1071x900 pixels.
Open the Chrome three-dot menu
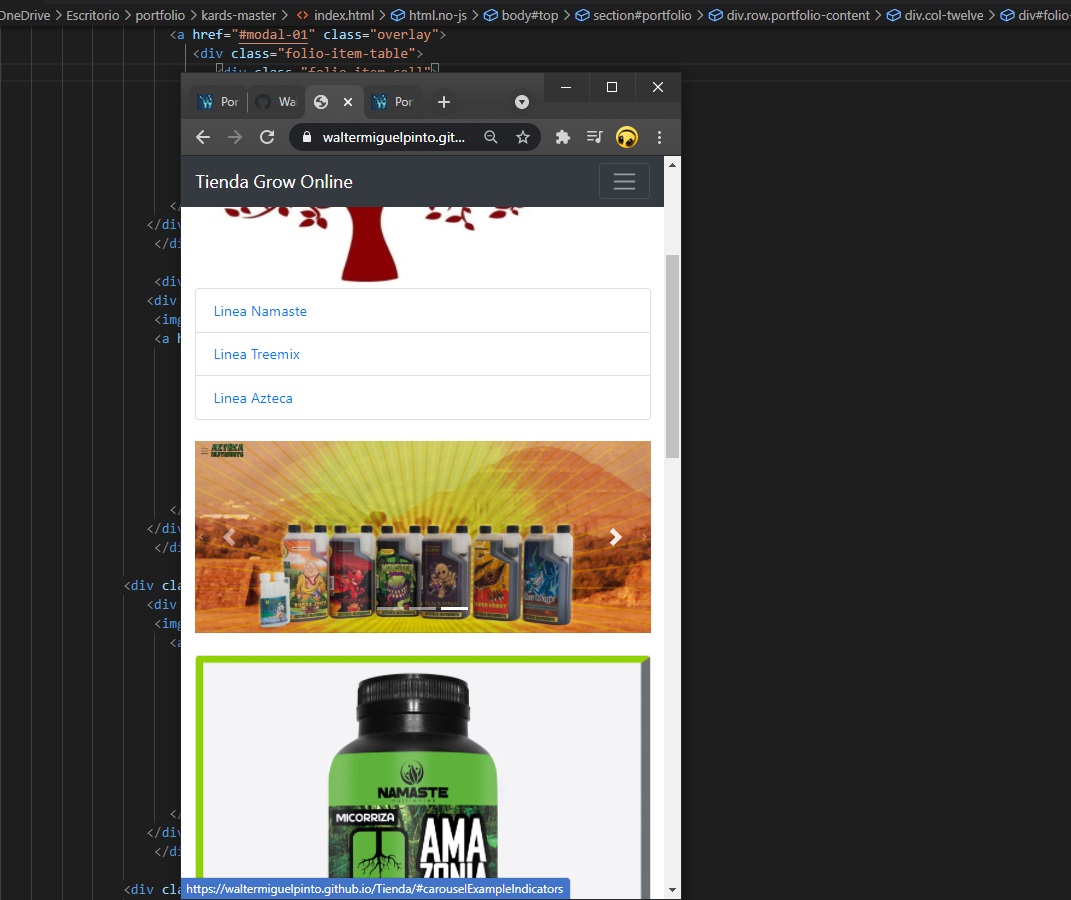pyautogui.click(x=659, y=138)
